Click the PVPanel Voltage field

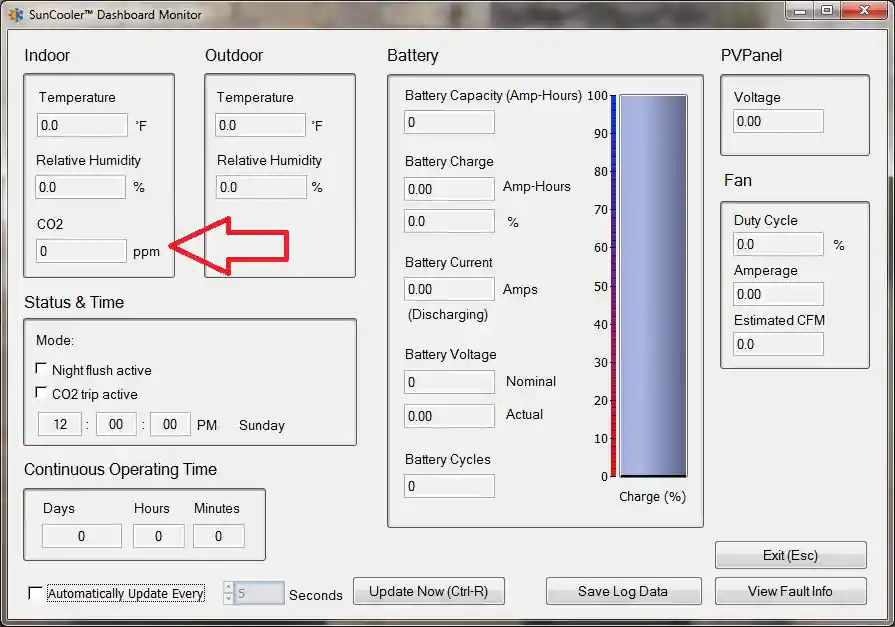(778, 121)
